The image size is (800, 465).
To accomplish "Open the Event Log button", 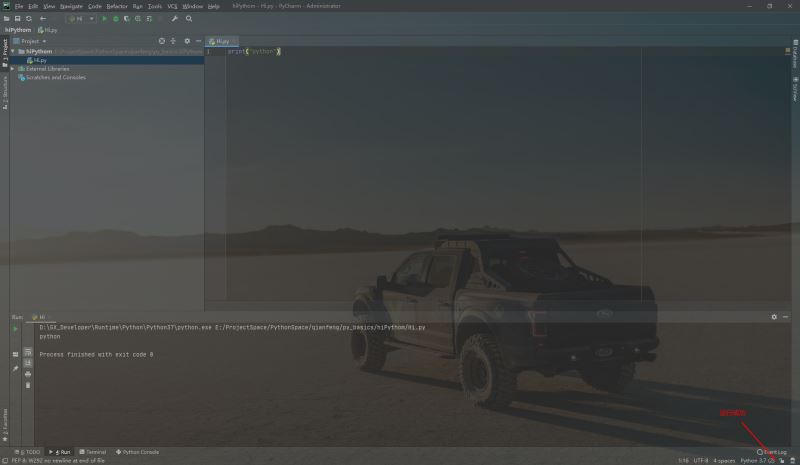I will coord(772,452).
